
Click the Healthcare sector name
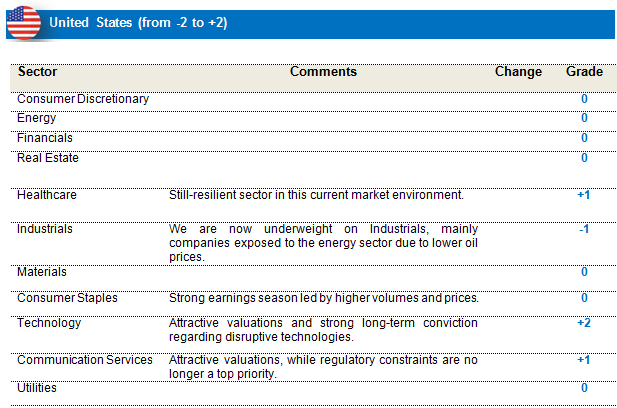[47, 195]
